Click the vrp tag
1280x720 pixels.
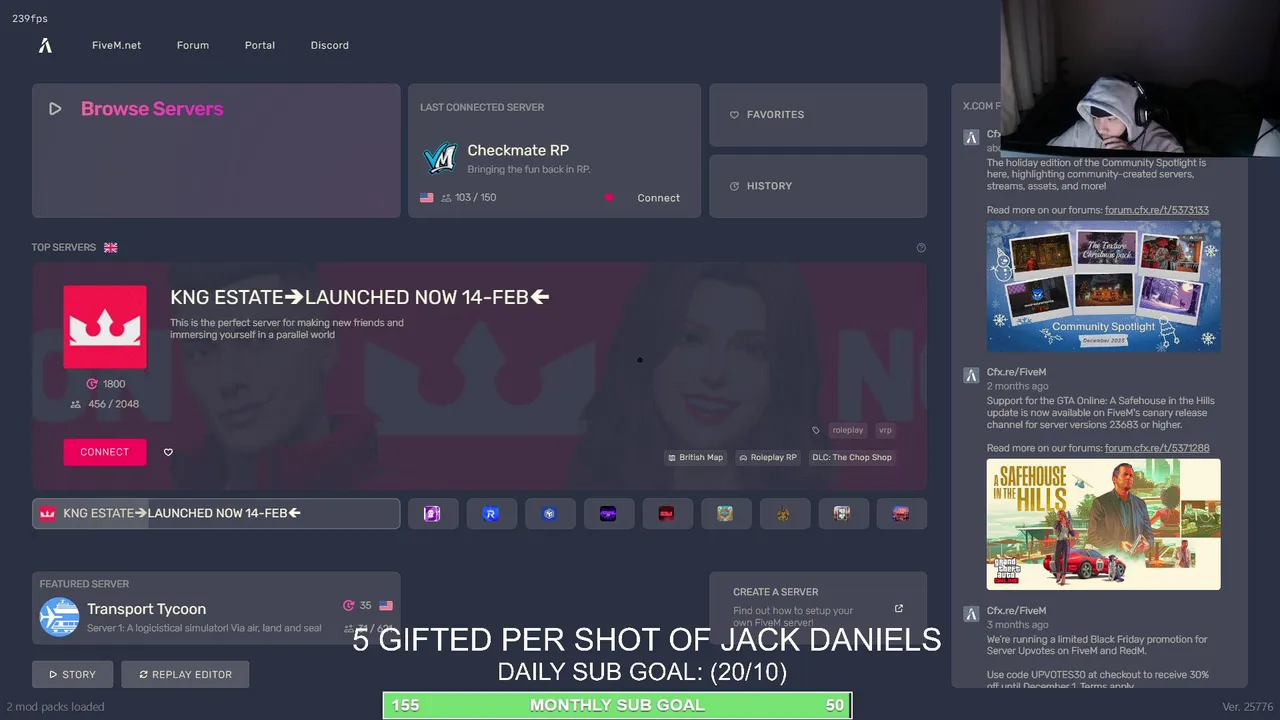pyautogui.click(x=885, y=430)
